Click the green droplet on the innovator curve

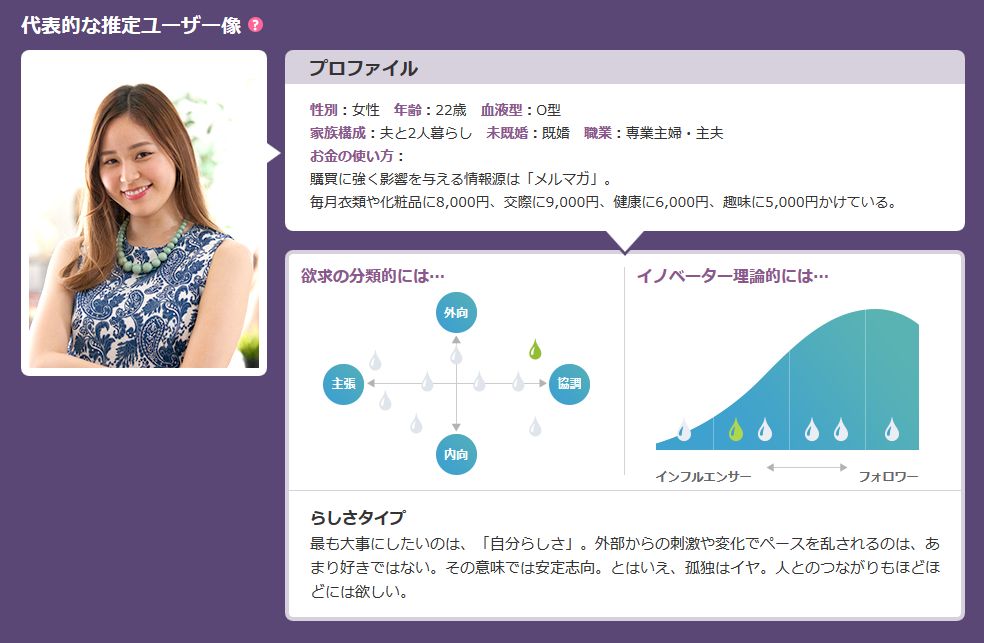[x=735, y=430]
